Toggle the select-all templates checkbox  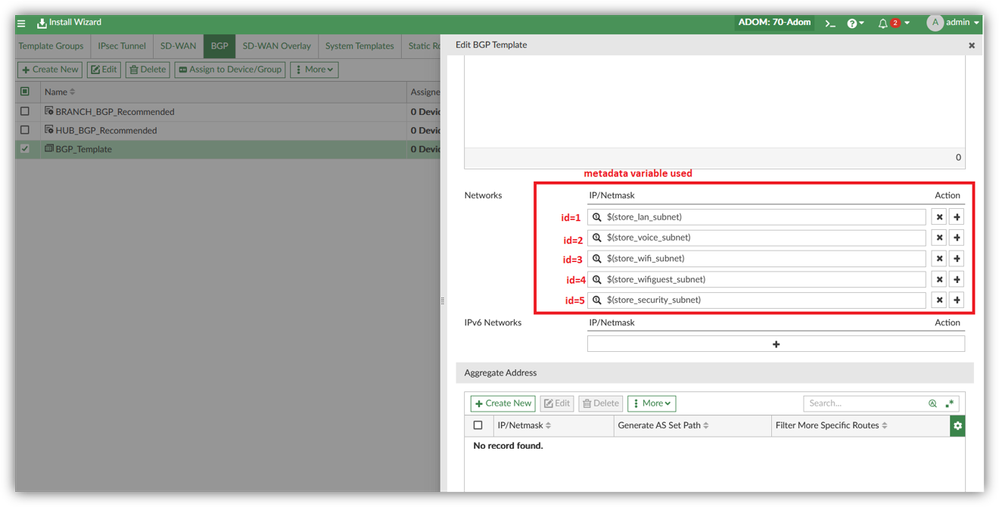25,92
